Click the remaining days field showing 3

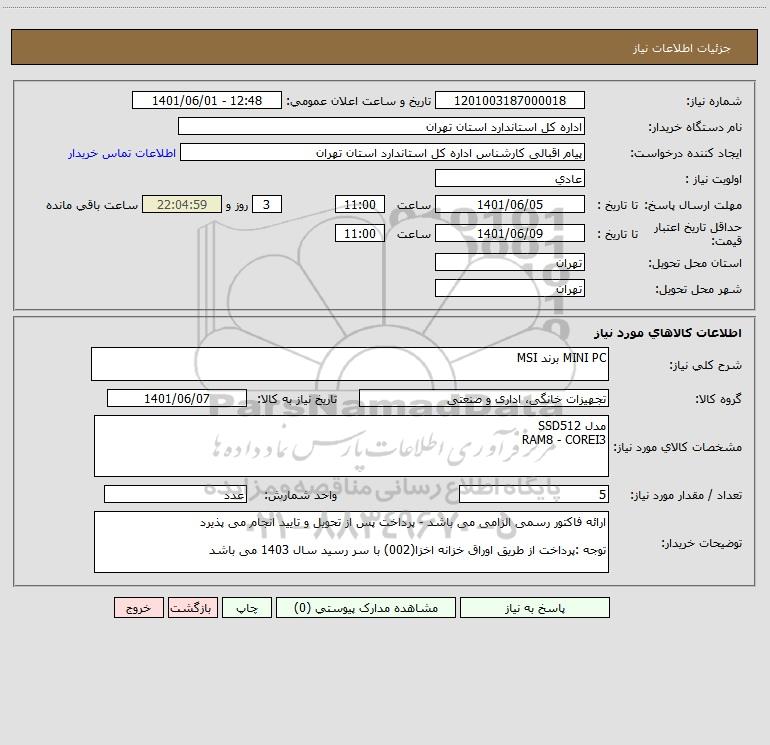[x=267, y=205]
